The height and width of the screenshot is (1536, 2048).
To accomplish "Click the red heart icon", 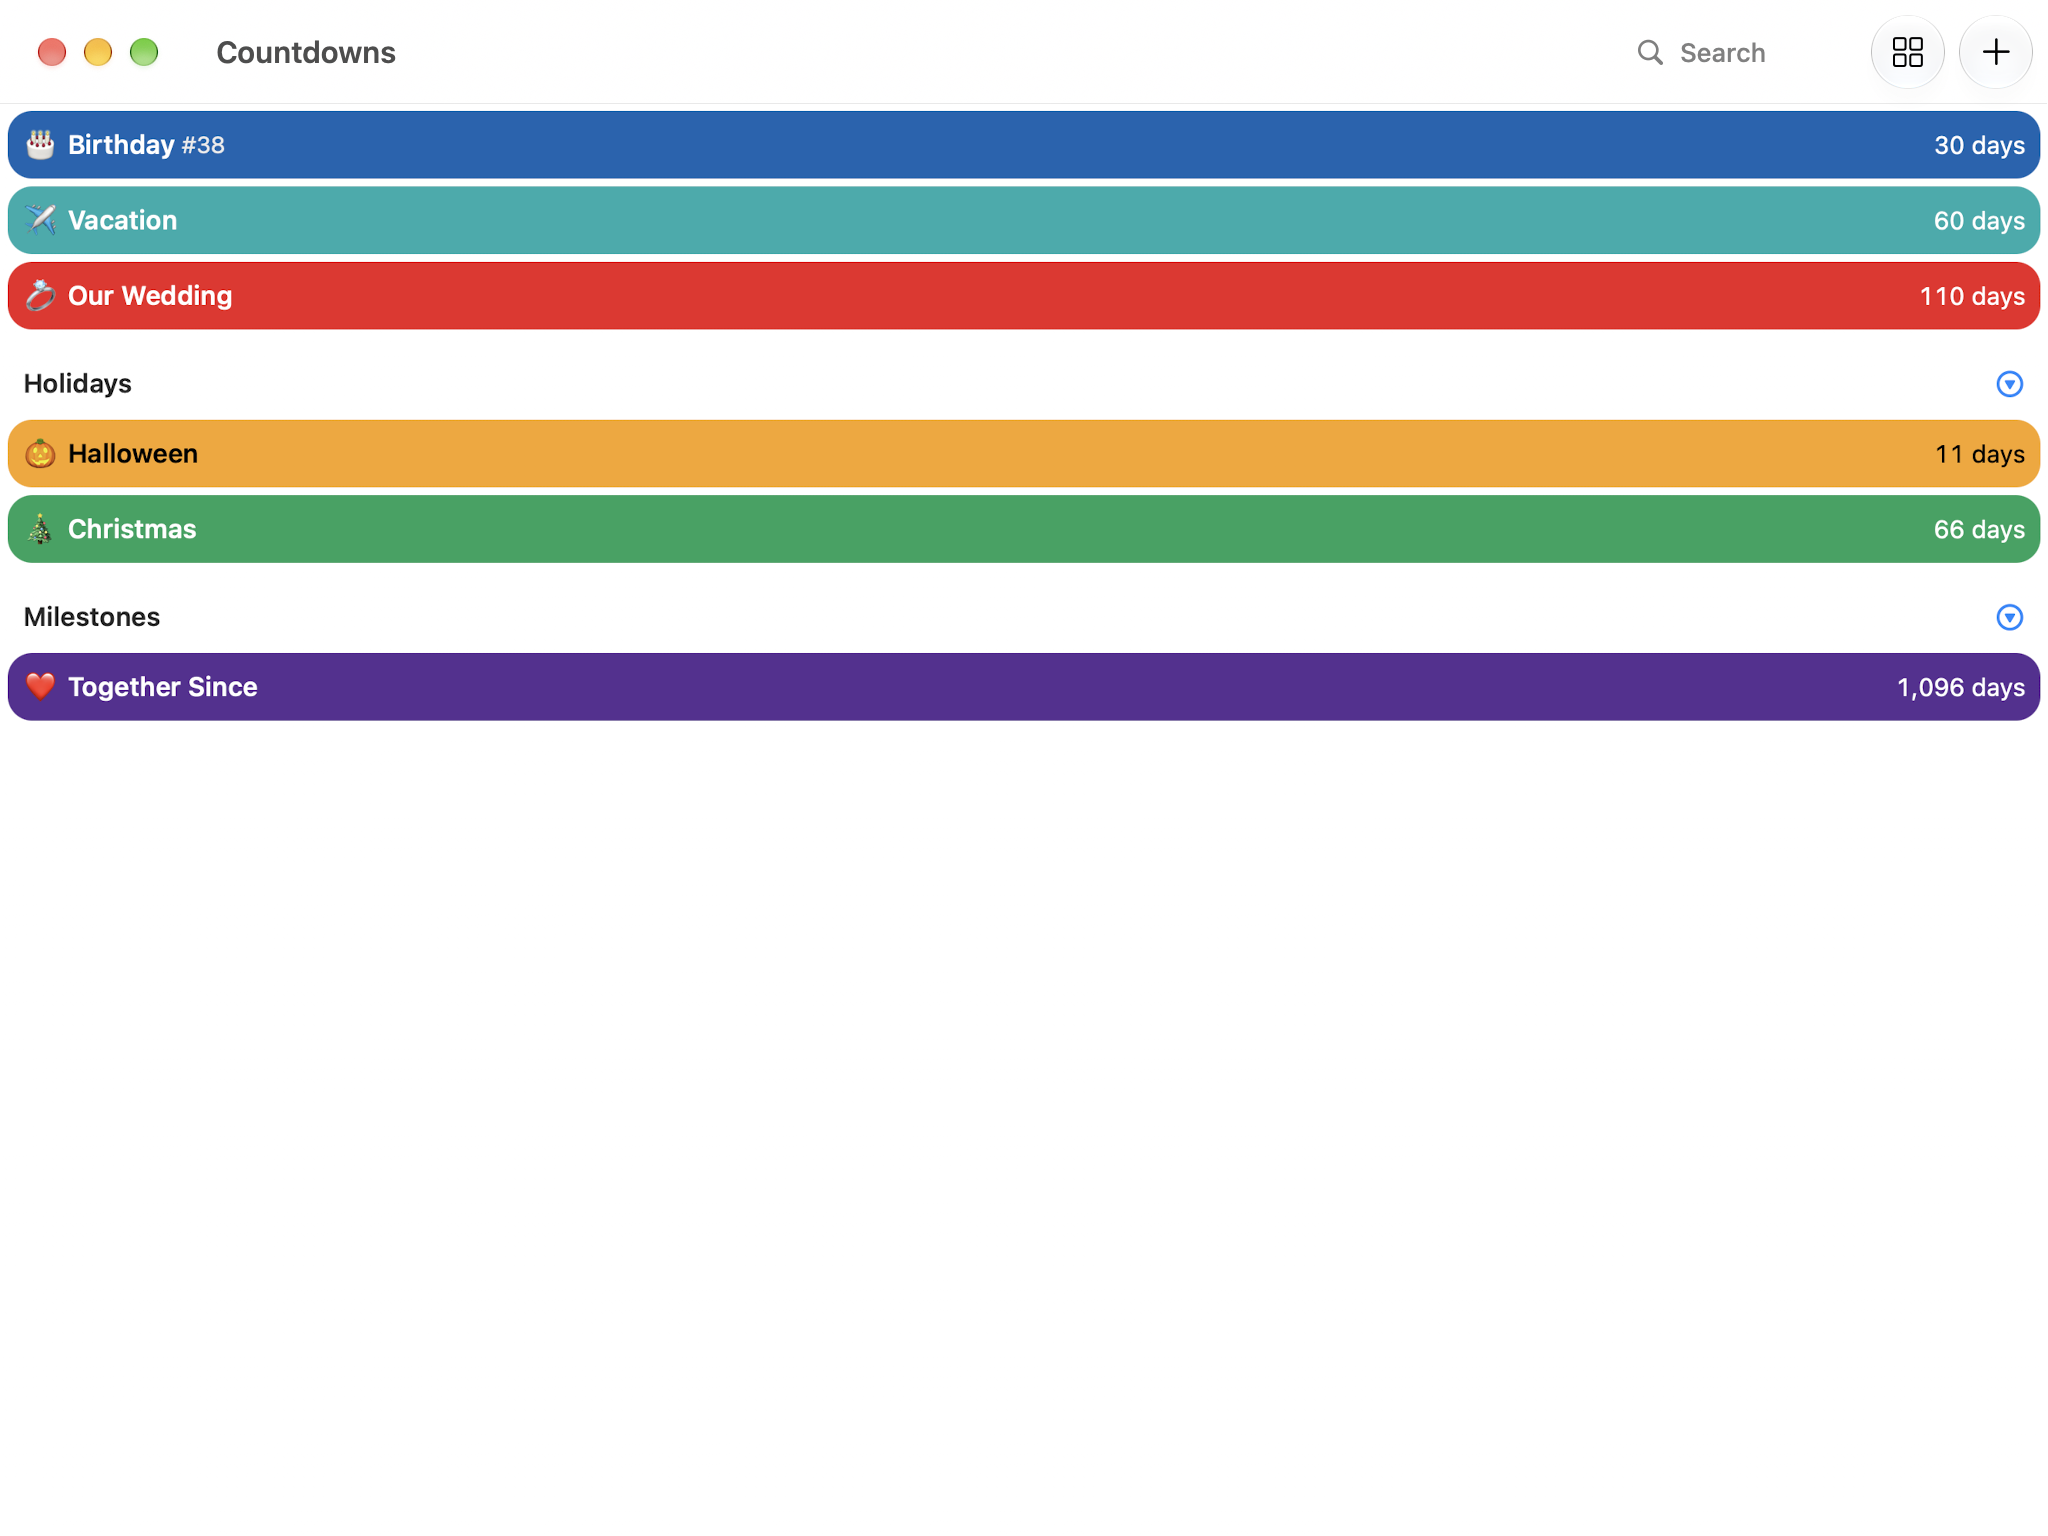I will (x=40, y=687).
